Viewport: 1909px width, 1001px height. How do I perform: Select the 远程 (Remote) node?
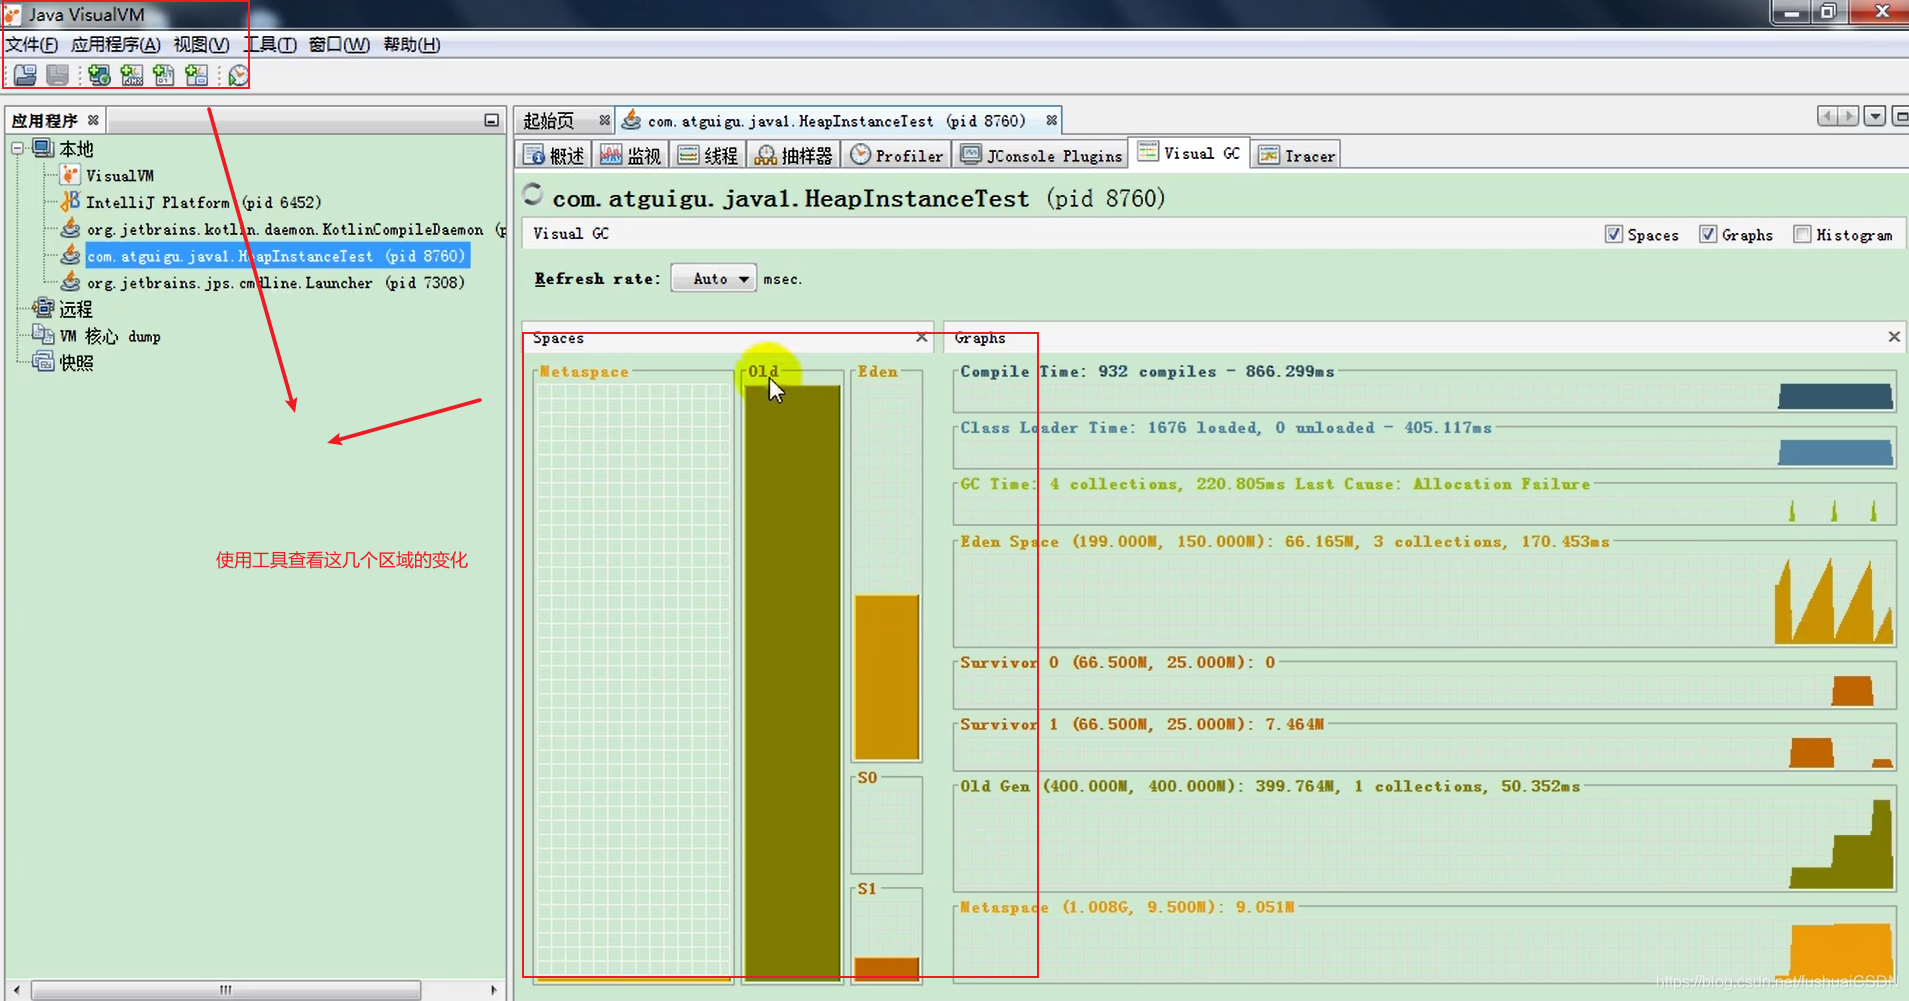pyautogui.click(x=75, y=309)
